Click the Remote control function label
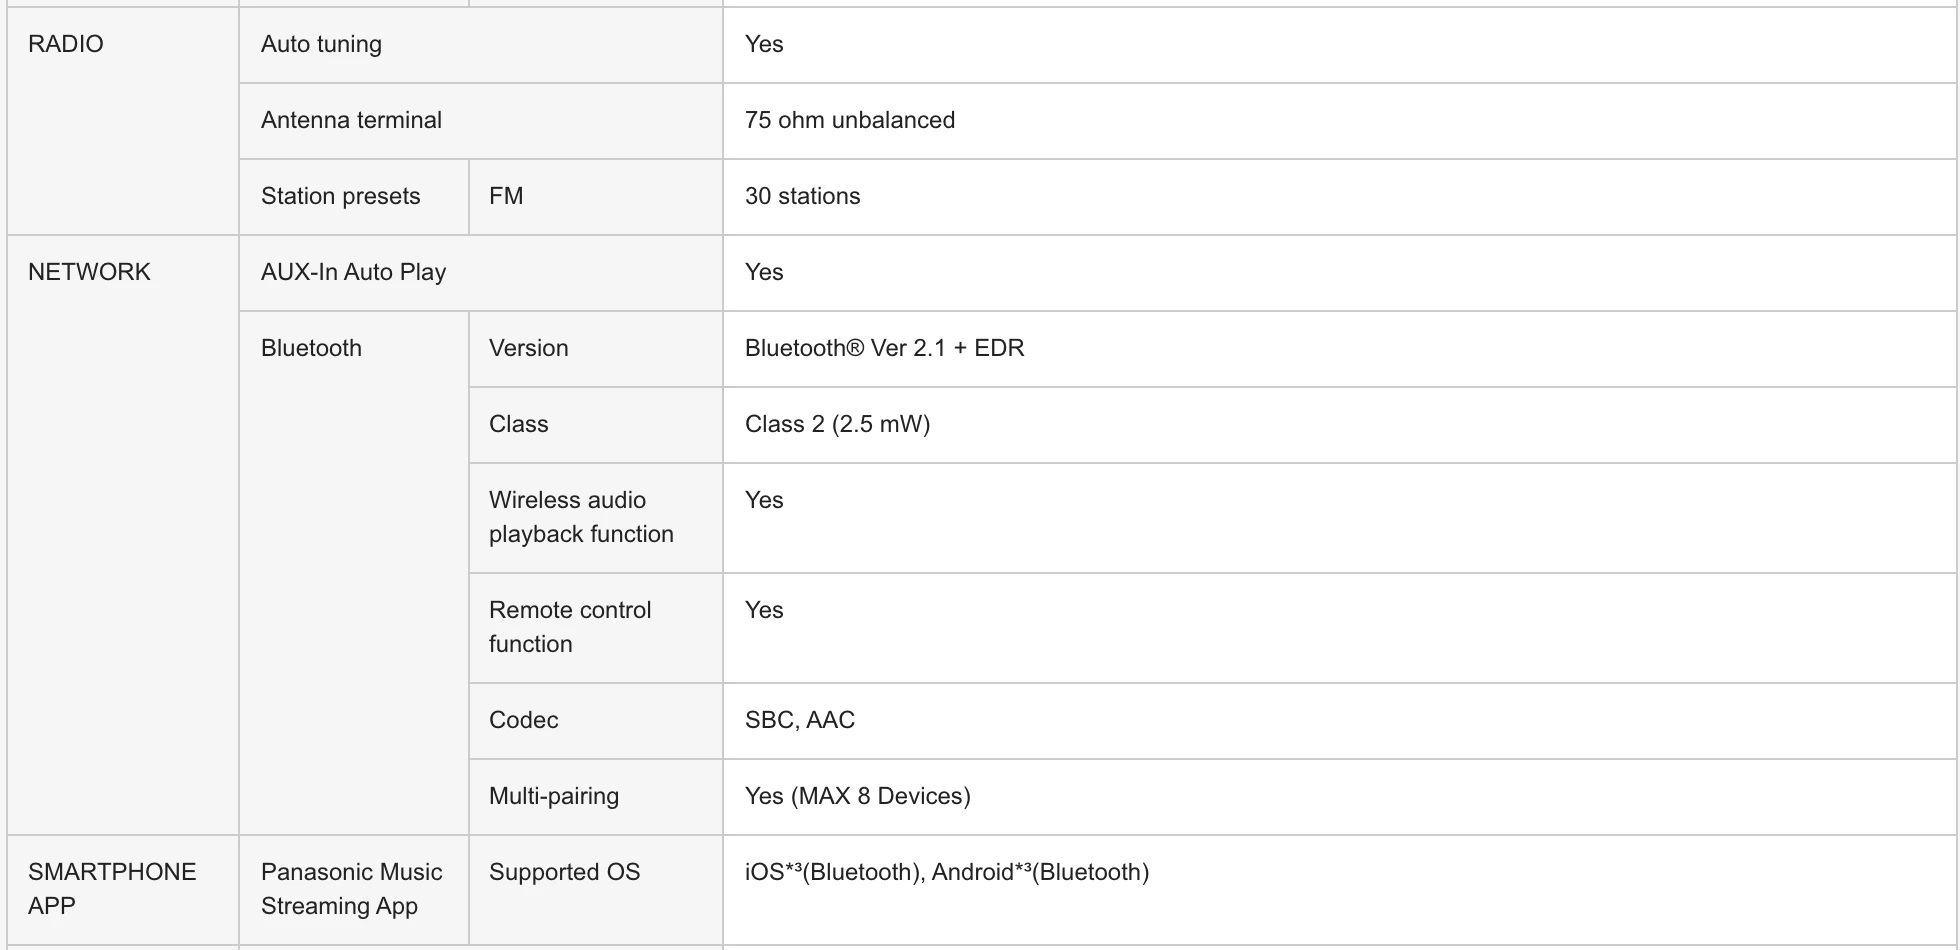 pyautogui.click(x=570, y=627)
